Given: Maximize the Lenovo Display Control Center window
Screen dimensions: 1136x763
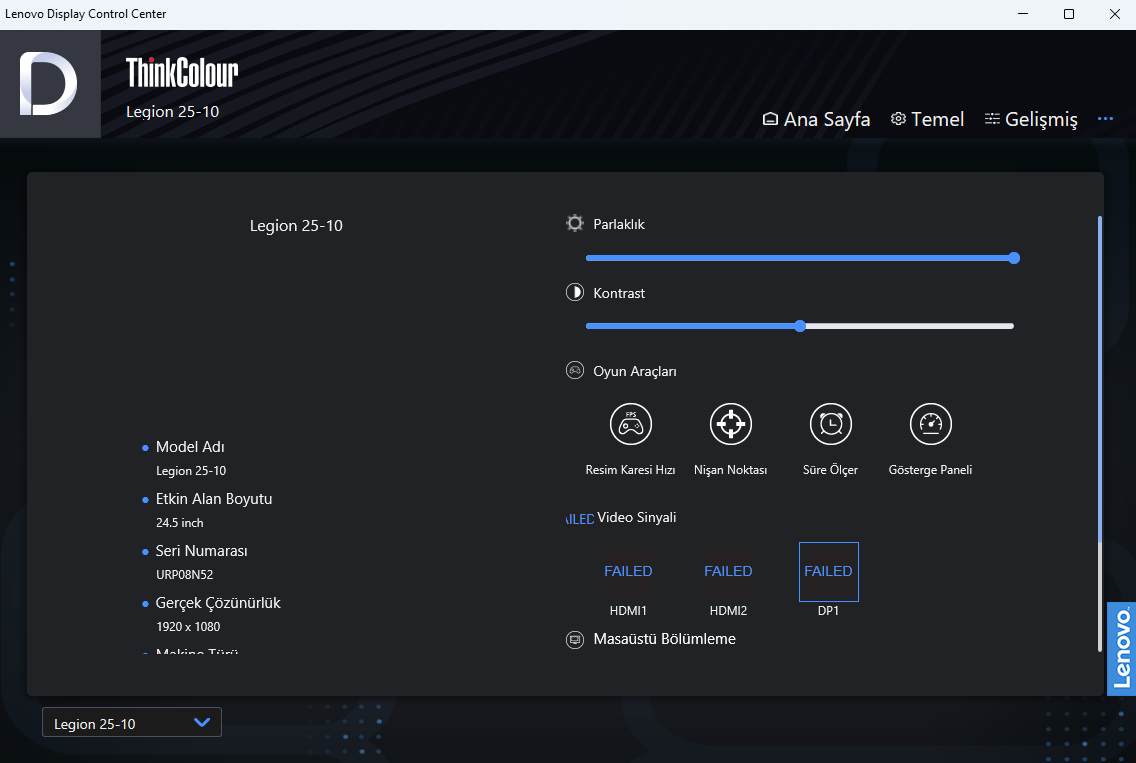Looking at the screenshot, I should [x=1069, y=14].
